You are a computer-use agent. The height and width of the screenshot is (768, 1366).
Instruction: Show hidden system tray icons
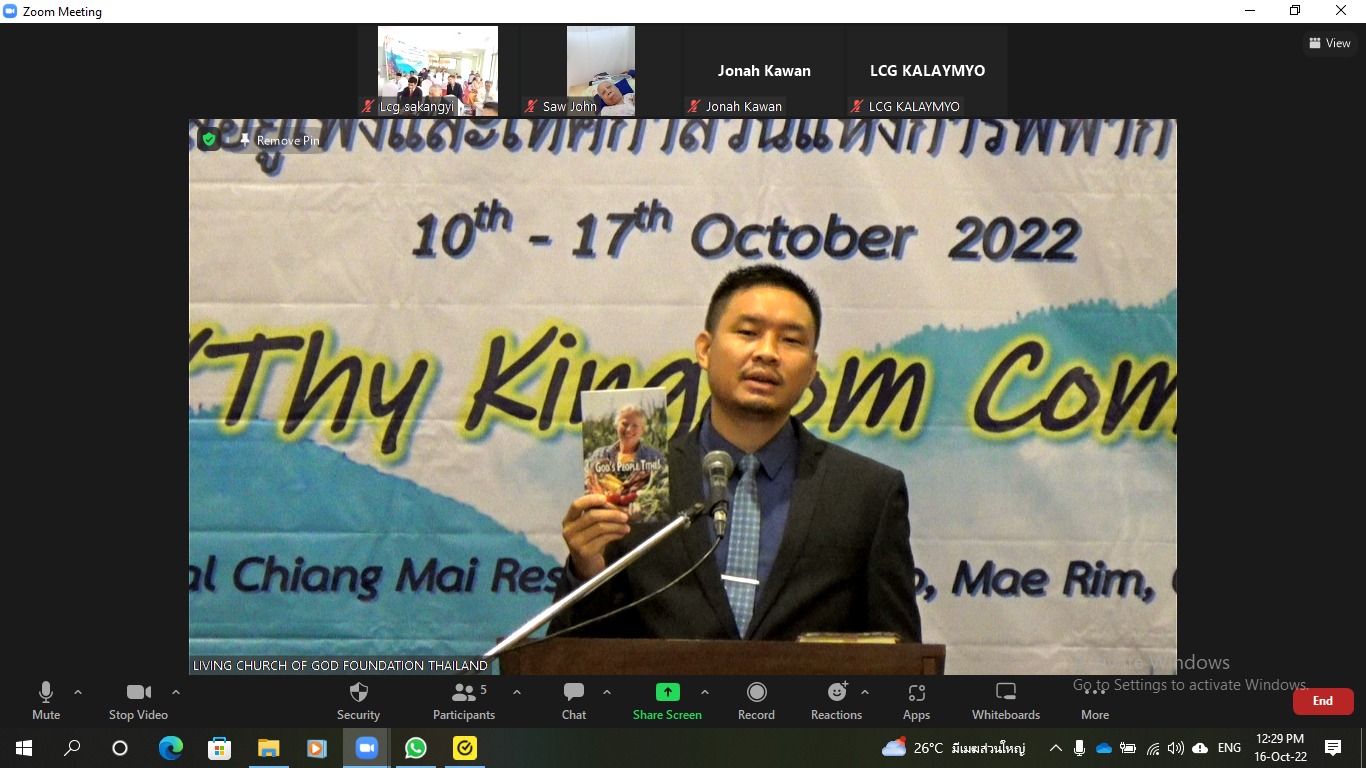[1055, 748]
